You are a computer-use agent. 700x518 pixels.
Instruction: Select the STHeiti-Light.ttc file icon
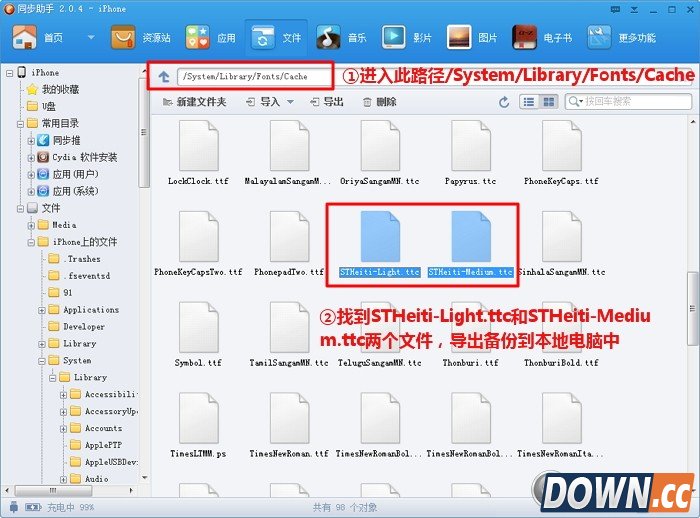pos(380,236)
